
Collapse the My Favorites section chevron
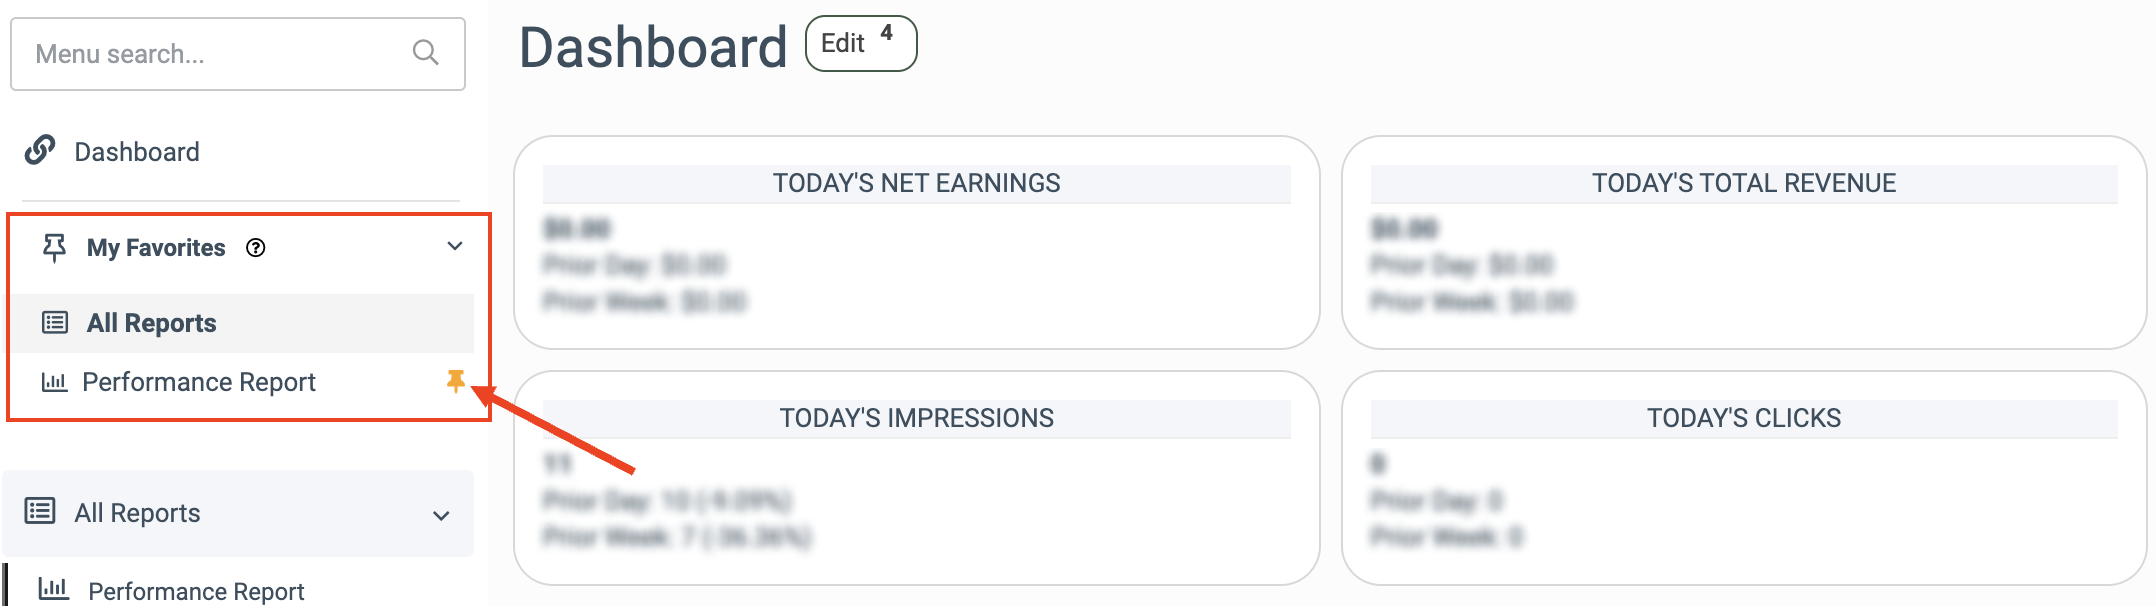click(455, 246)
